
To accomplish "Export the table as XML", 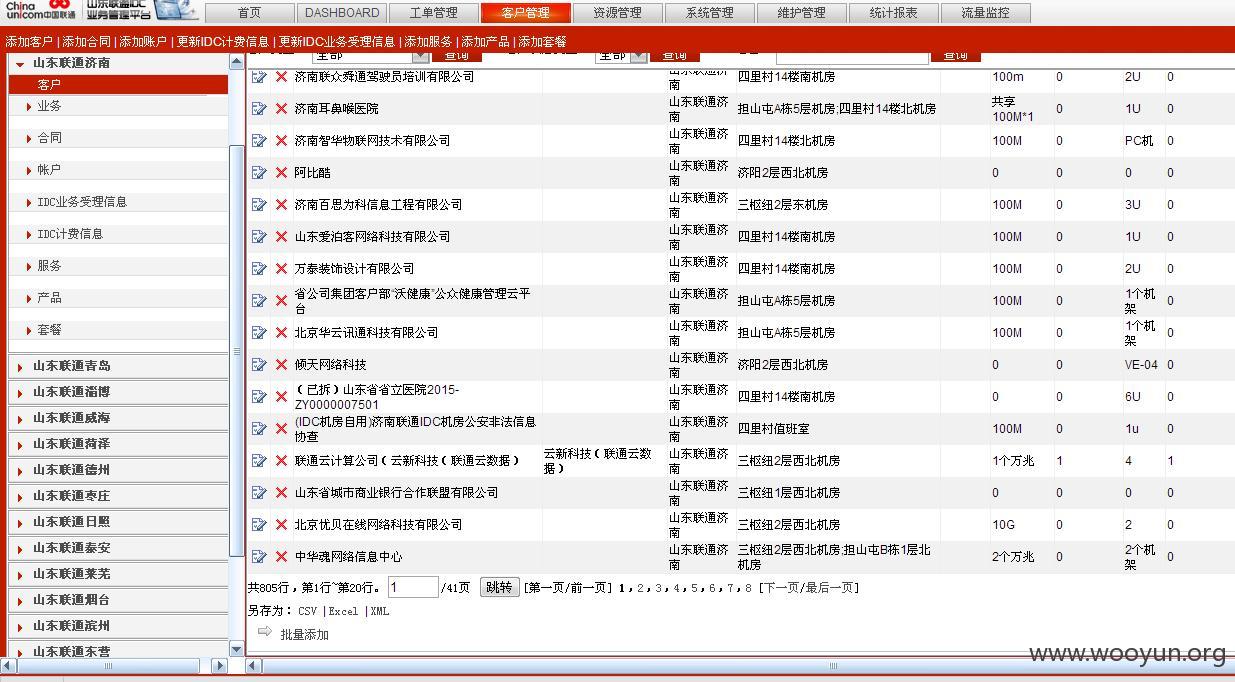I will (380, 611).
